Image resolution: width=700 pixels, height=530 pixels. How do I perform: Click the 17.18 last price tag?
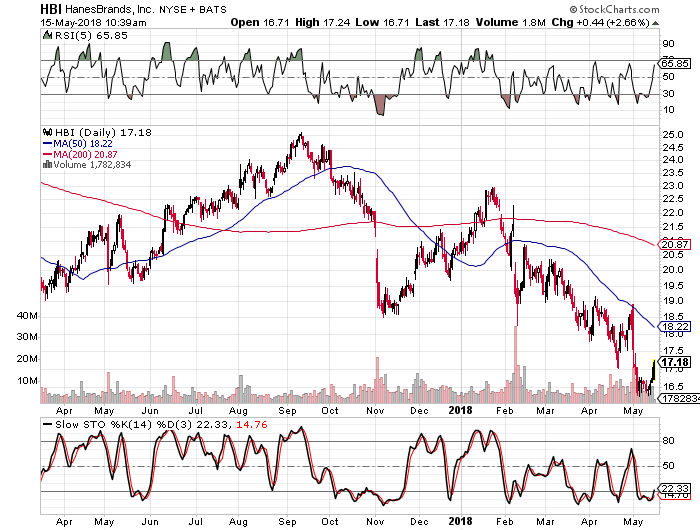click(x=675, y=362)
